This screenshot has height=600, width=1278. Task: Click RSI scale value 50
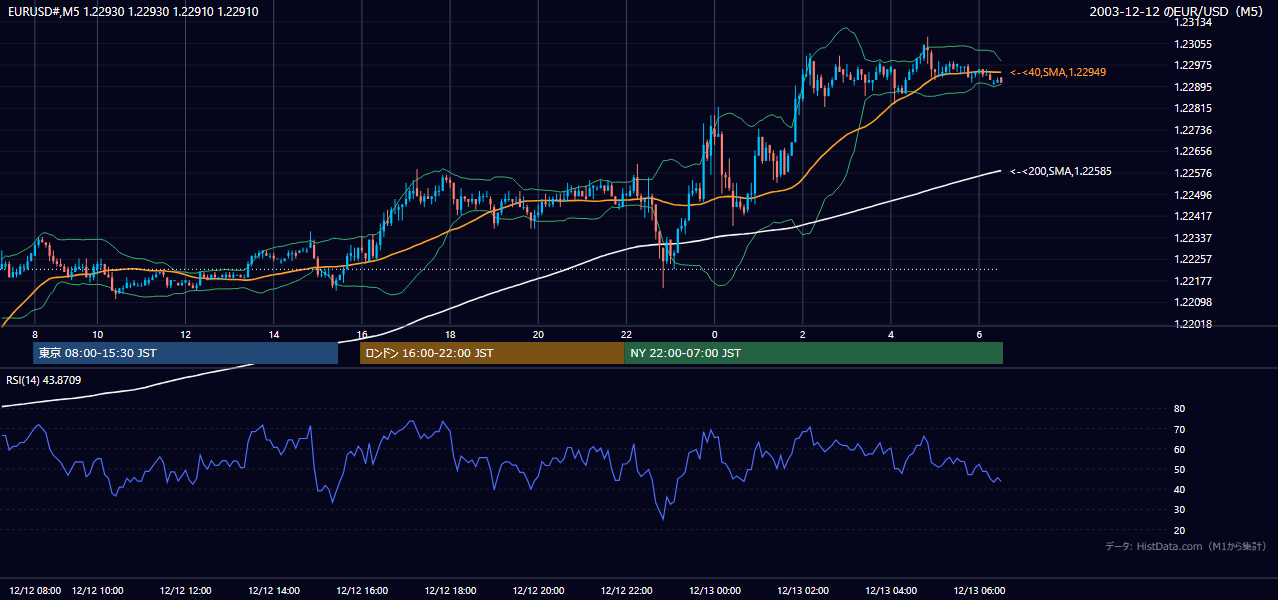coord(1179,469)
